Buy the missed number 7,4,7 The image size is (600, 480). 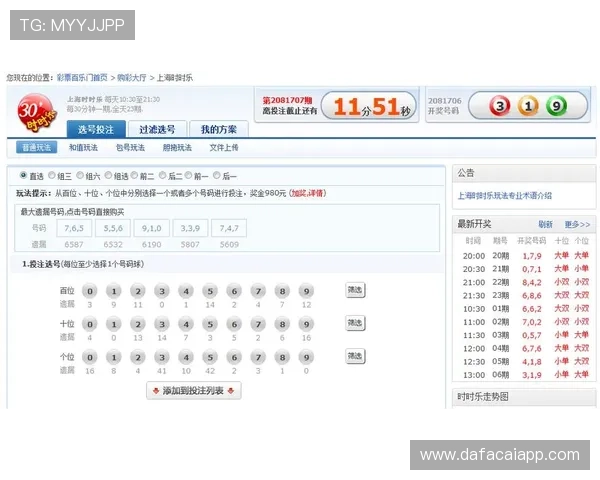coord(229,229)
